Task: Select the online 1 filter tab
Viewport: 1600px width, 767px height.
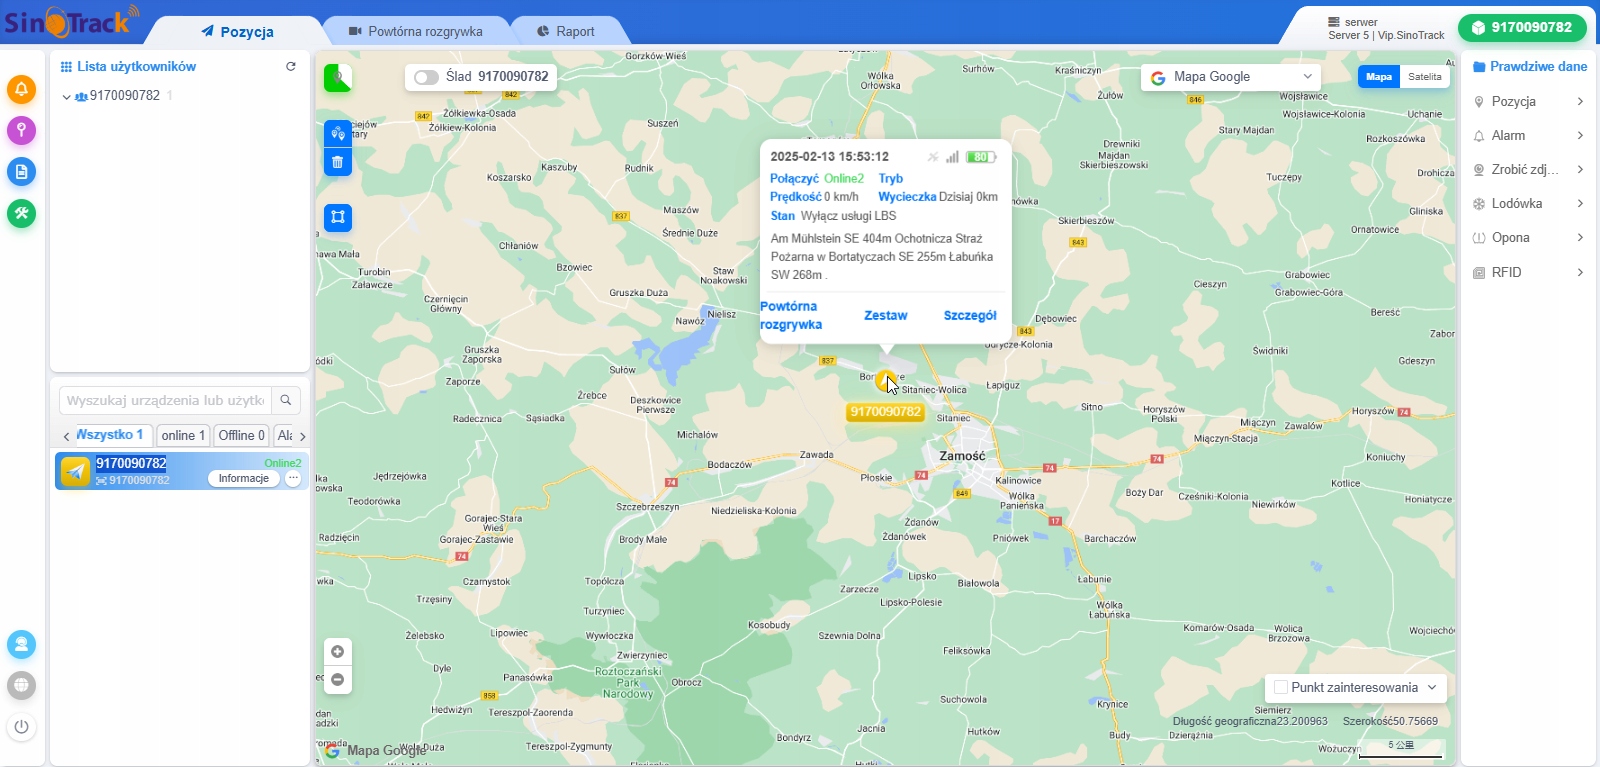Action: tap(183, 435)
